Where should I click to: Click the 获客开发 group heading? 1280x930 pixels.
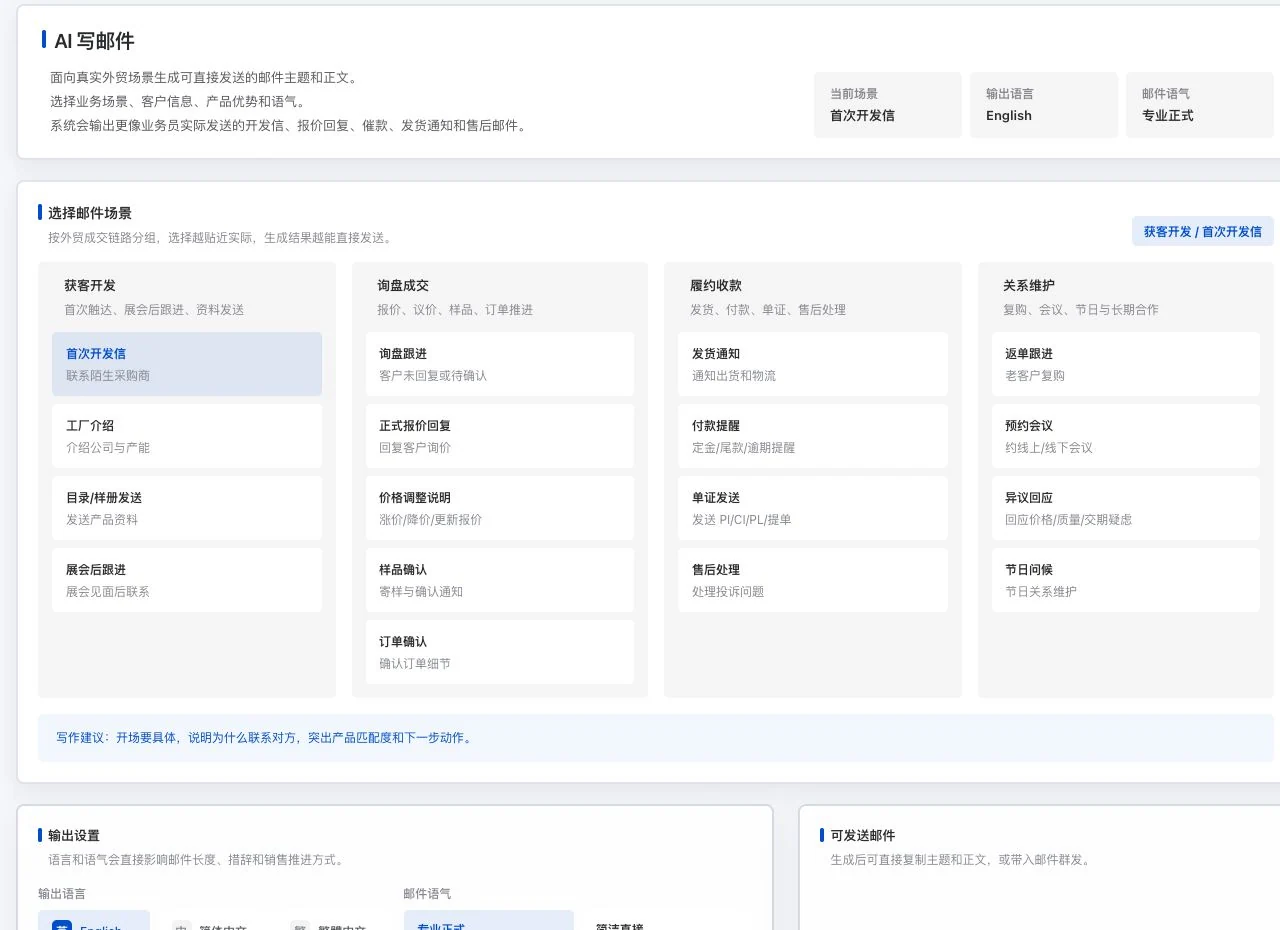pos(90,285)
